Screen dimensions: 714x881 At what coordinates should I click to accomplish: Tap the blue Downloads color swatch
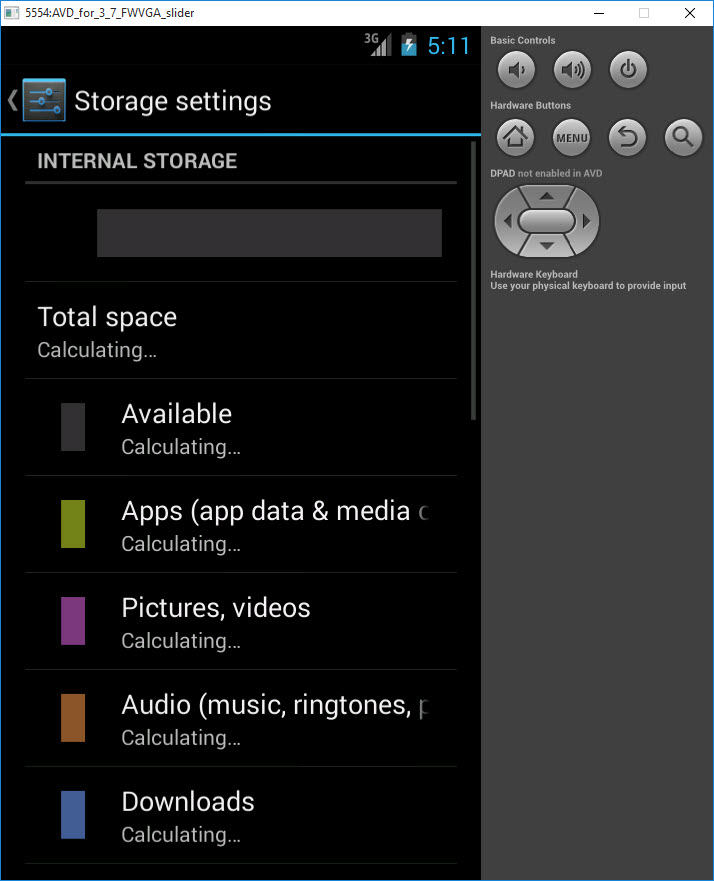[x=73, y=815]
